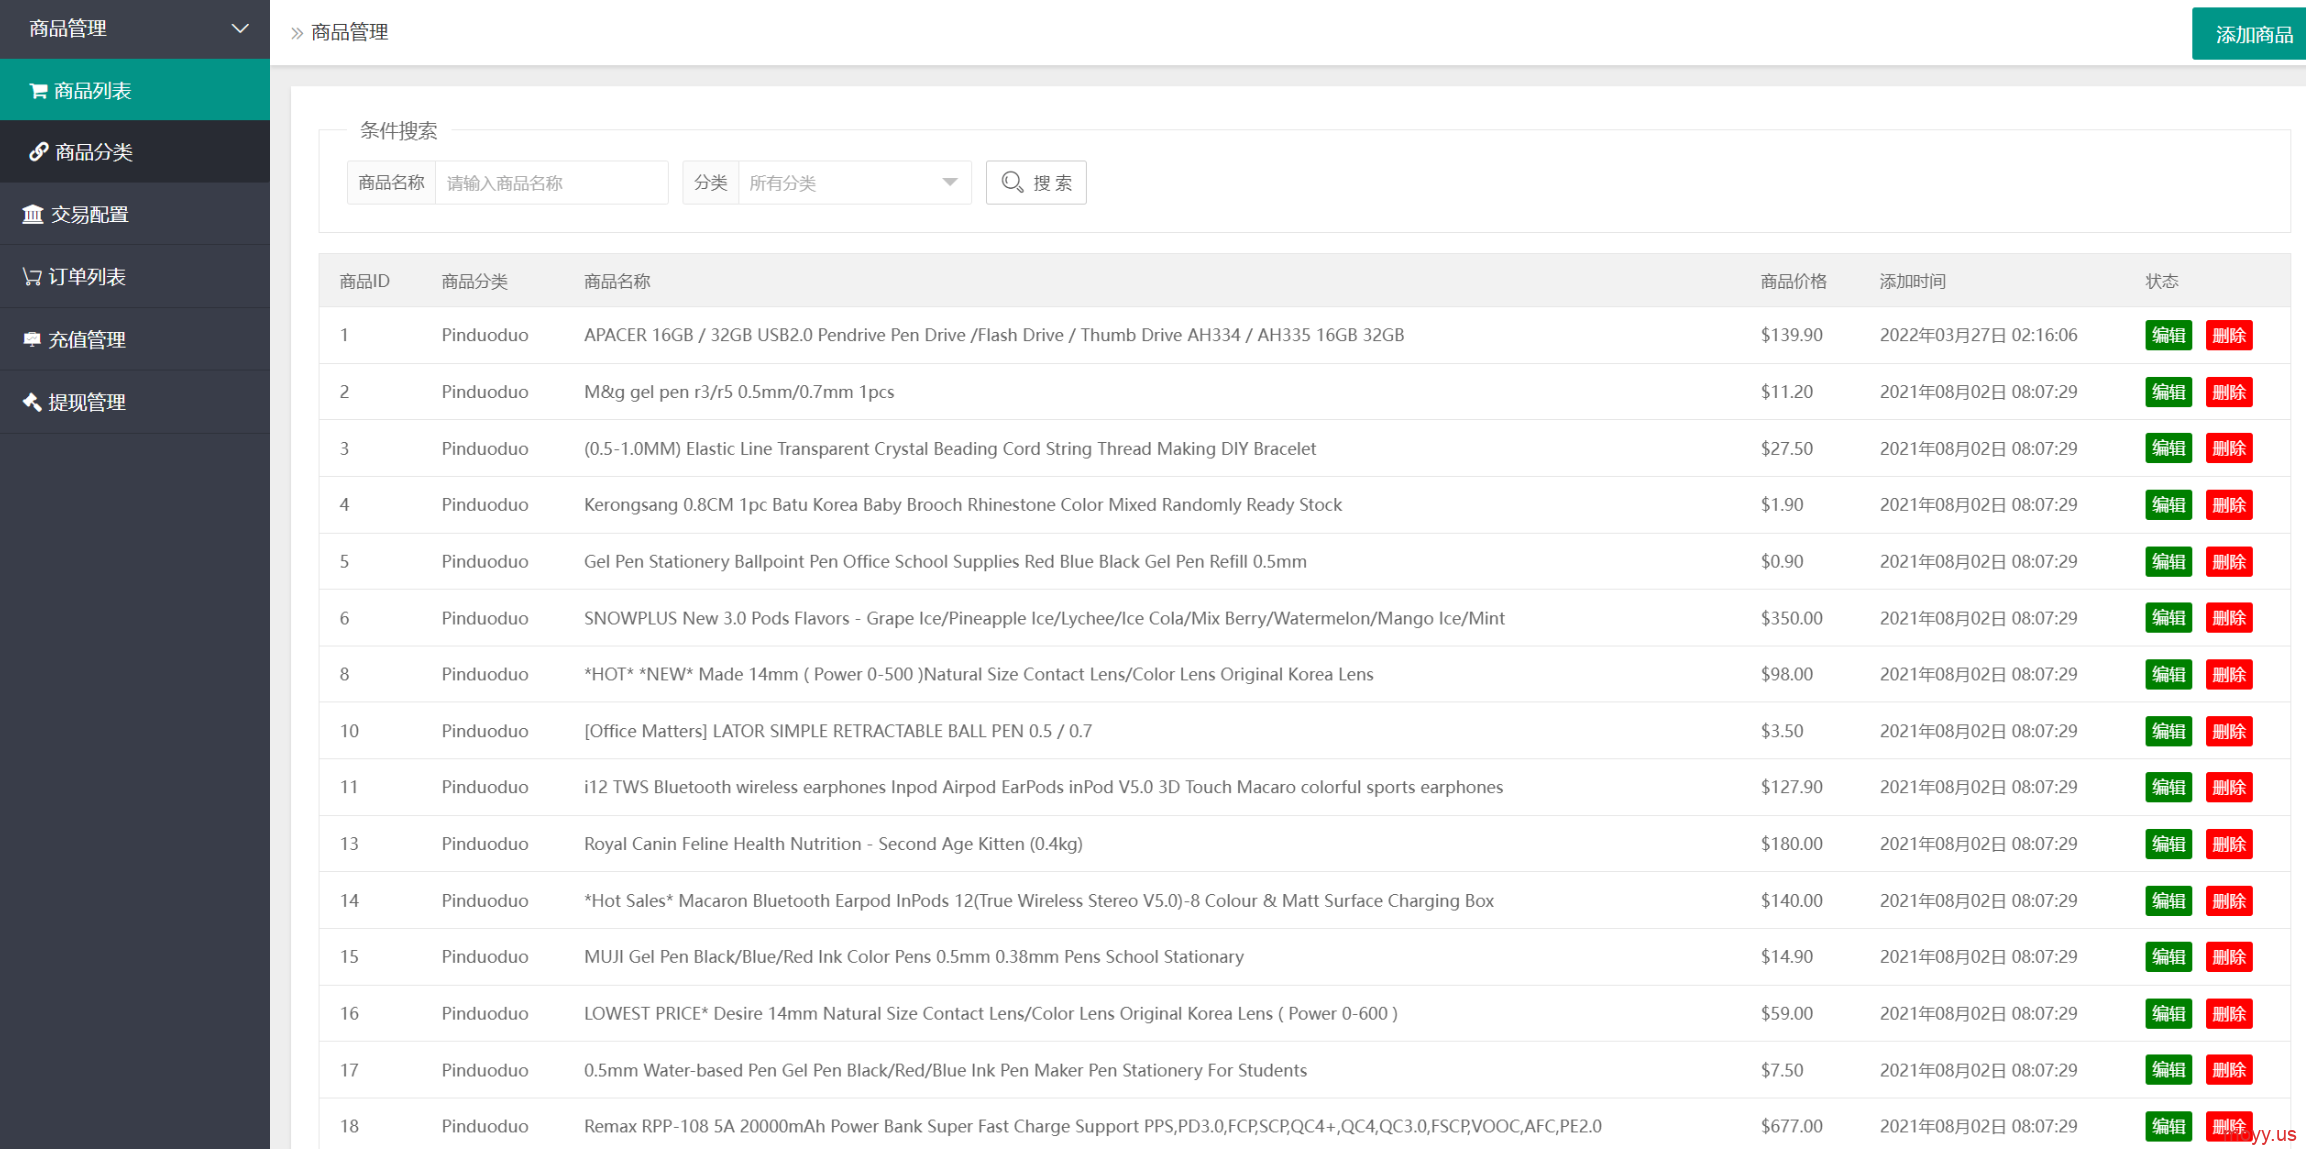Click the price $127.90 cell
2306x1149 pixels.
tap(1791, 787)
